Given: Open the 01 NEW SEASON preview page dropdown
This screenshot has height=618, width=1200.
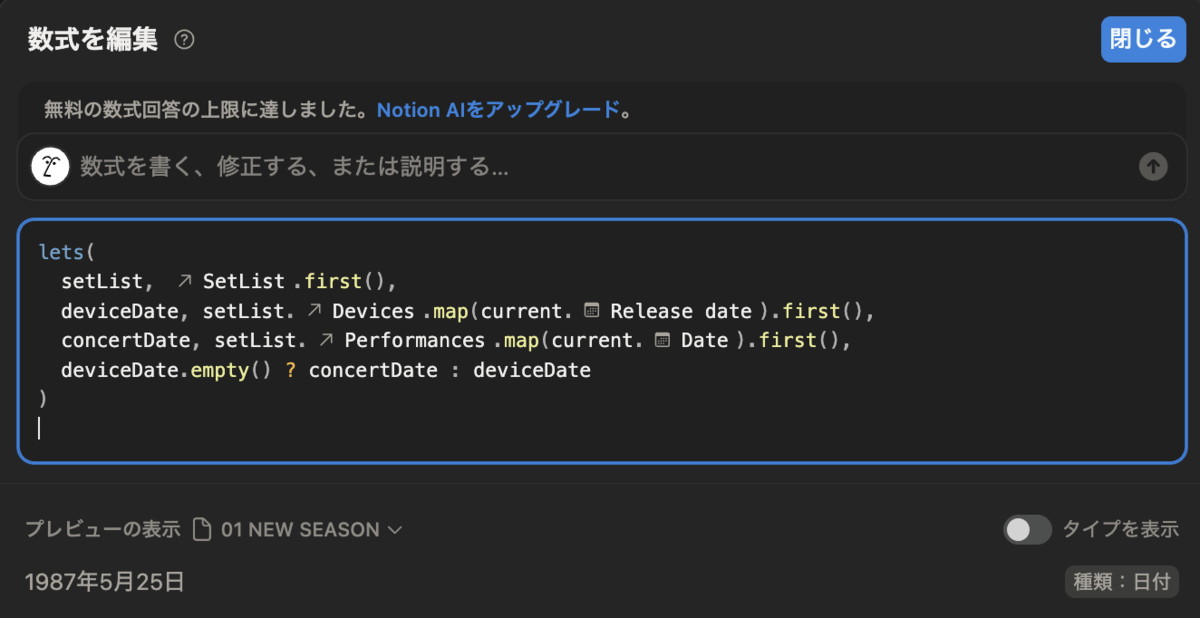Looking at the screenshot, I should pos(311,530).
